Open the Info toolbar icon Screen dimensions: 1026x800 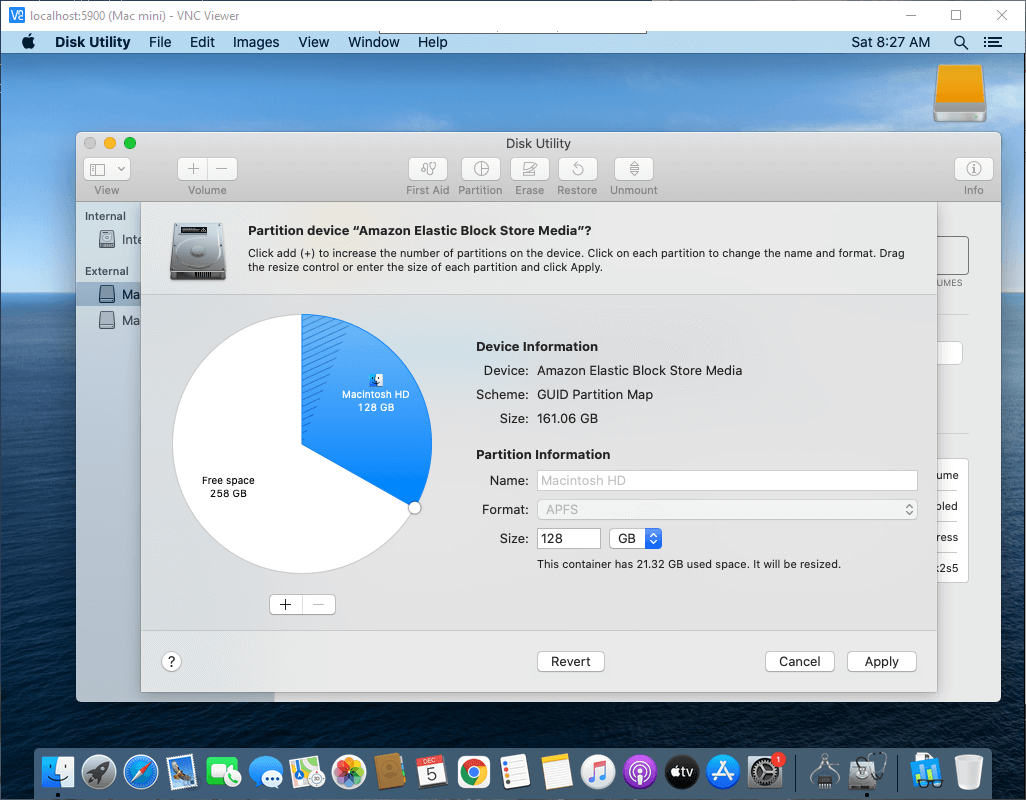click(x=973, y=170)
